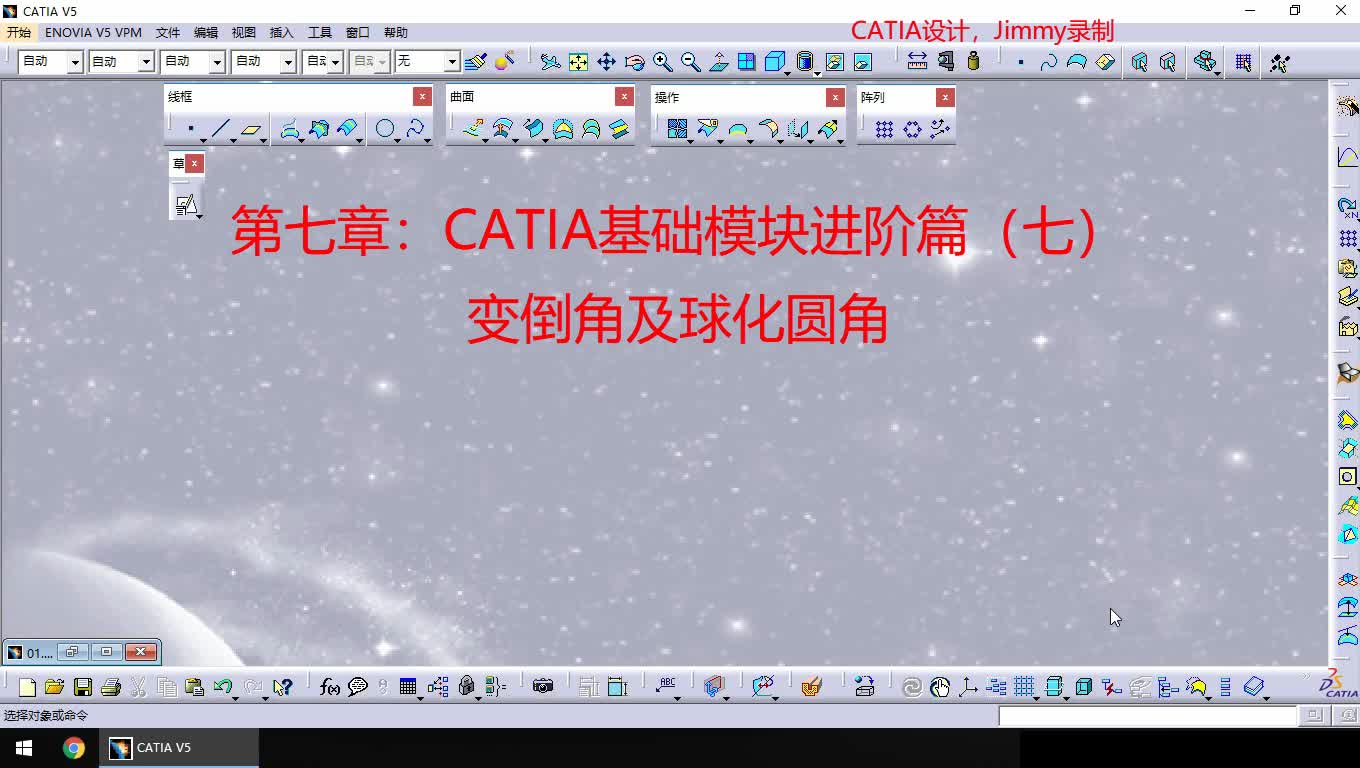1360x768 pixels.
Task: Open the fourth 自动 dropdown
Action: [288, 62]
